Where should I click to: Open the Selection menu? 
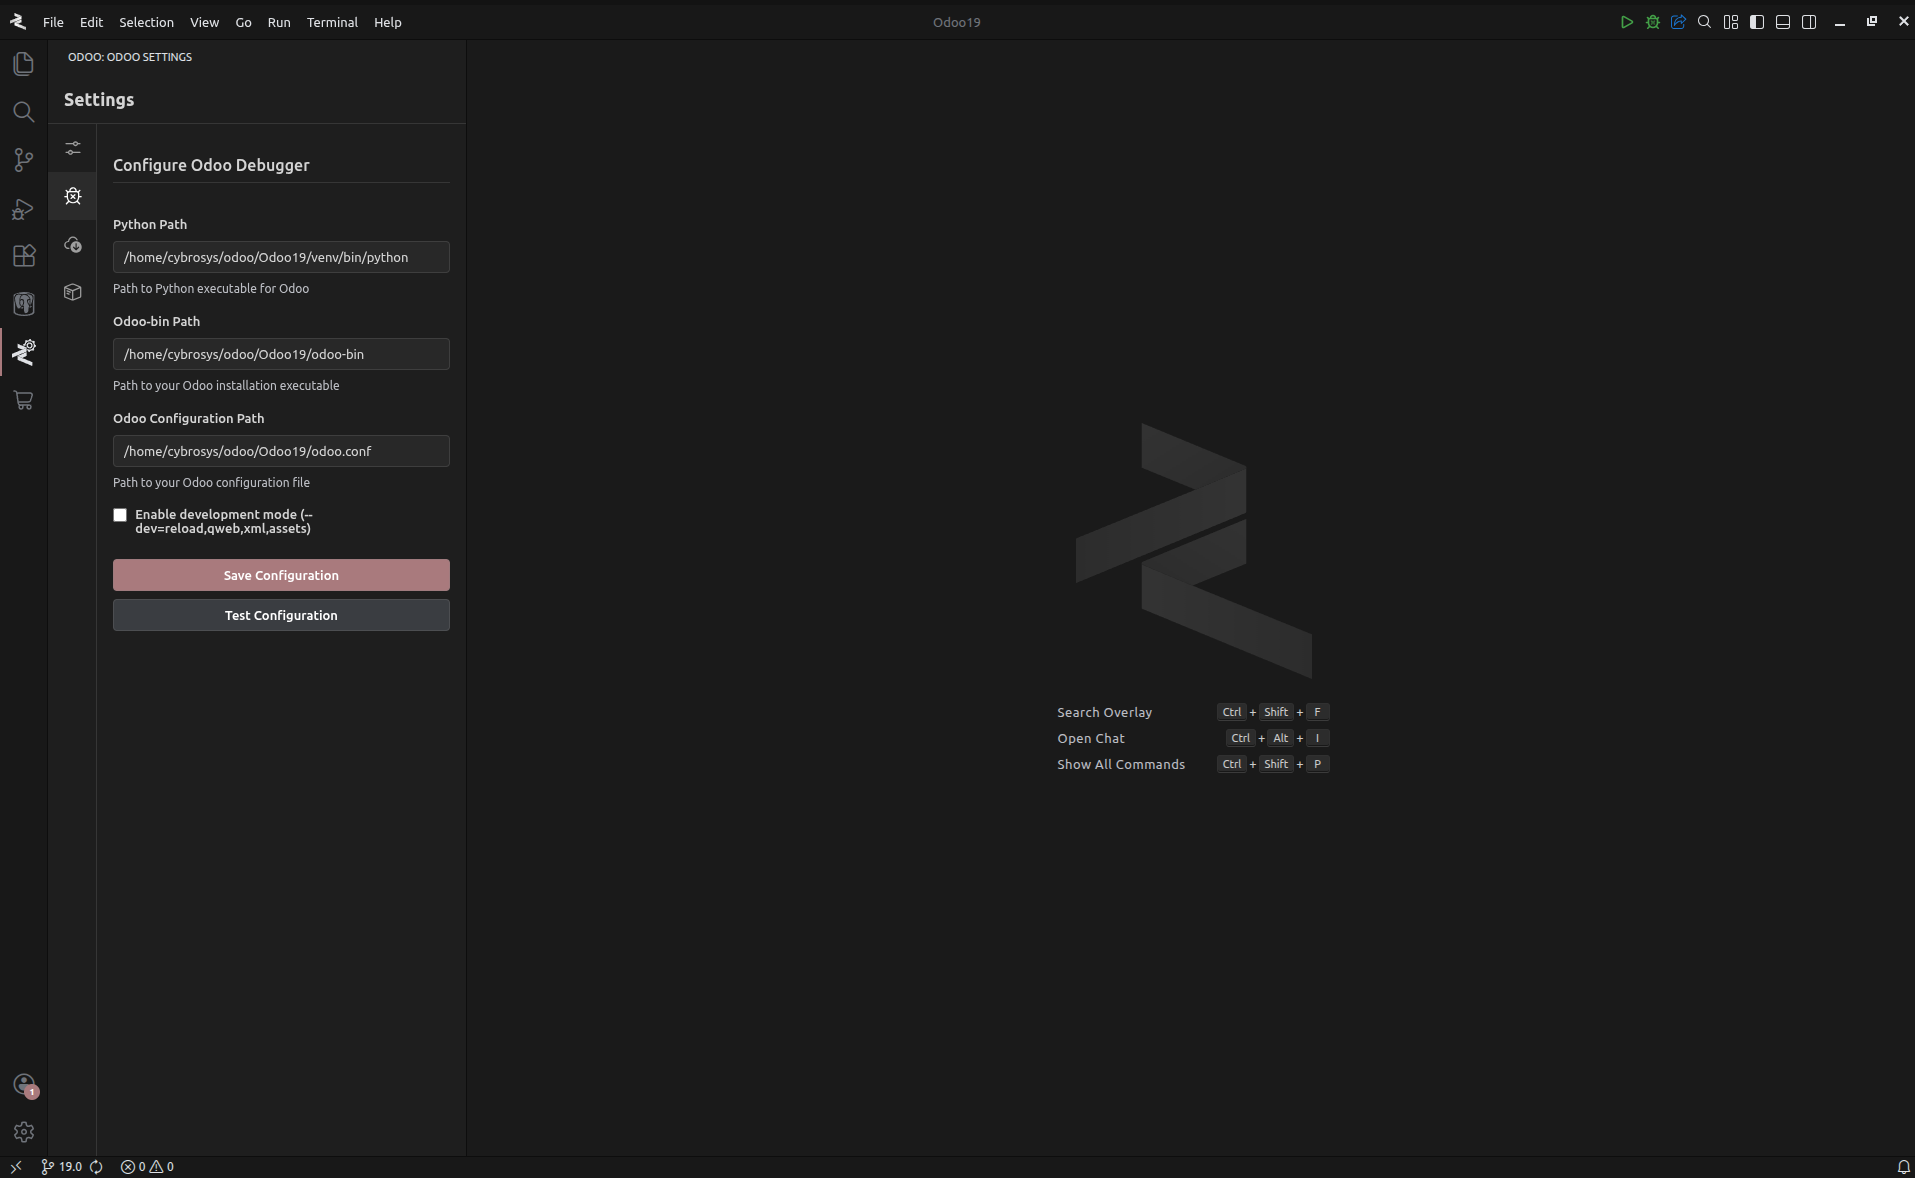point(146,22)
